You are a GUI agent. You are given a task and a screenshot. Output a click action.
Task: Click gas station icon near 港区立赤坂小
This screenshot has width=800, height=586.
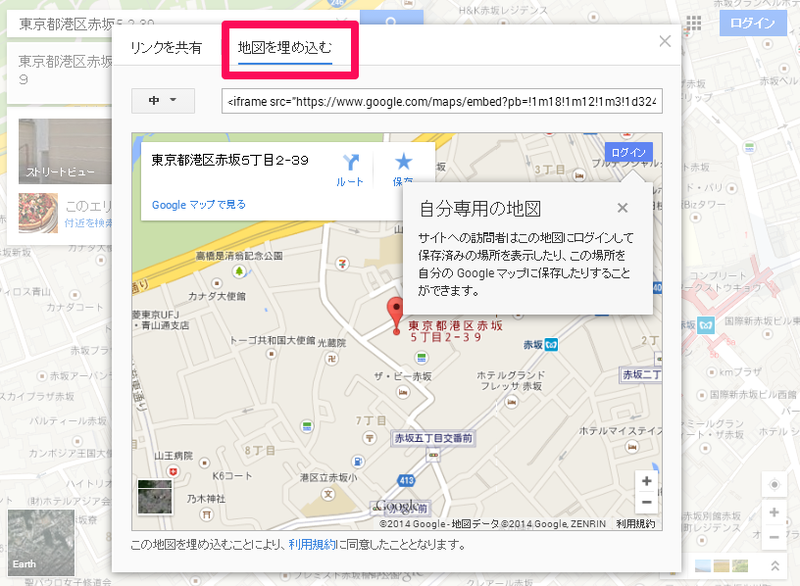click(x=358, y=462)
